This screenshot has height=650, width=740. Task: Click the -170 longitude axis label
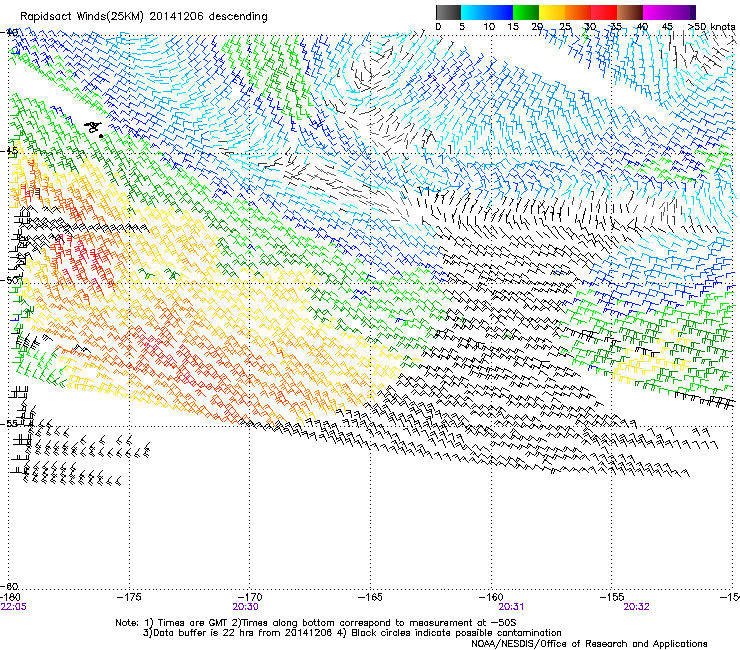[x=249, y=597]
